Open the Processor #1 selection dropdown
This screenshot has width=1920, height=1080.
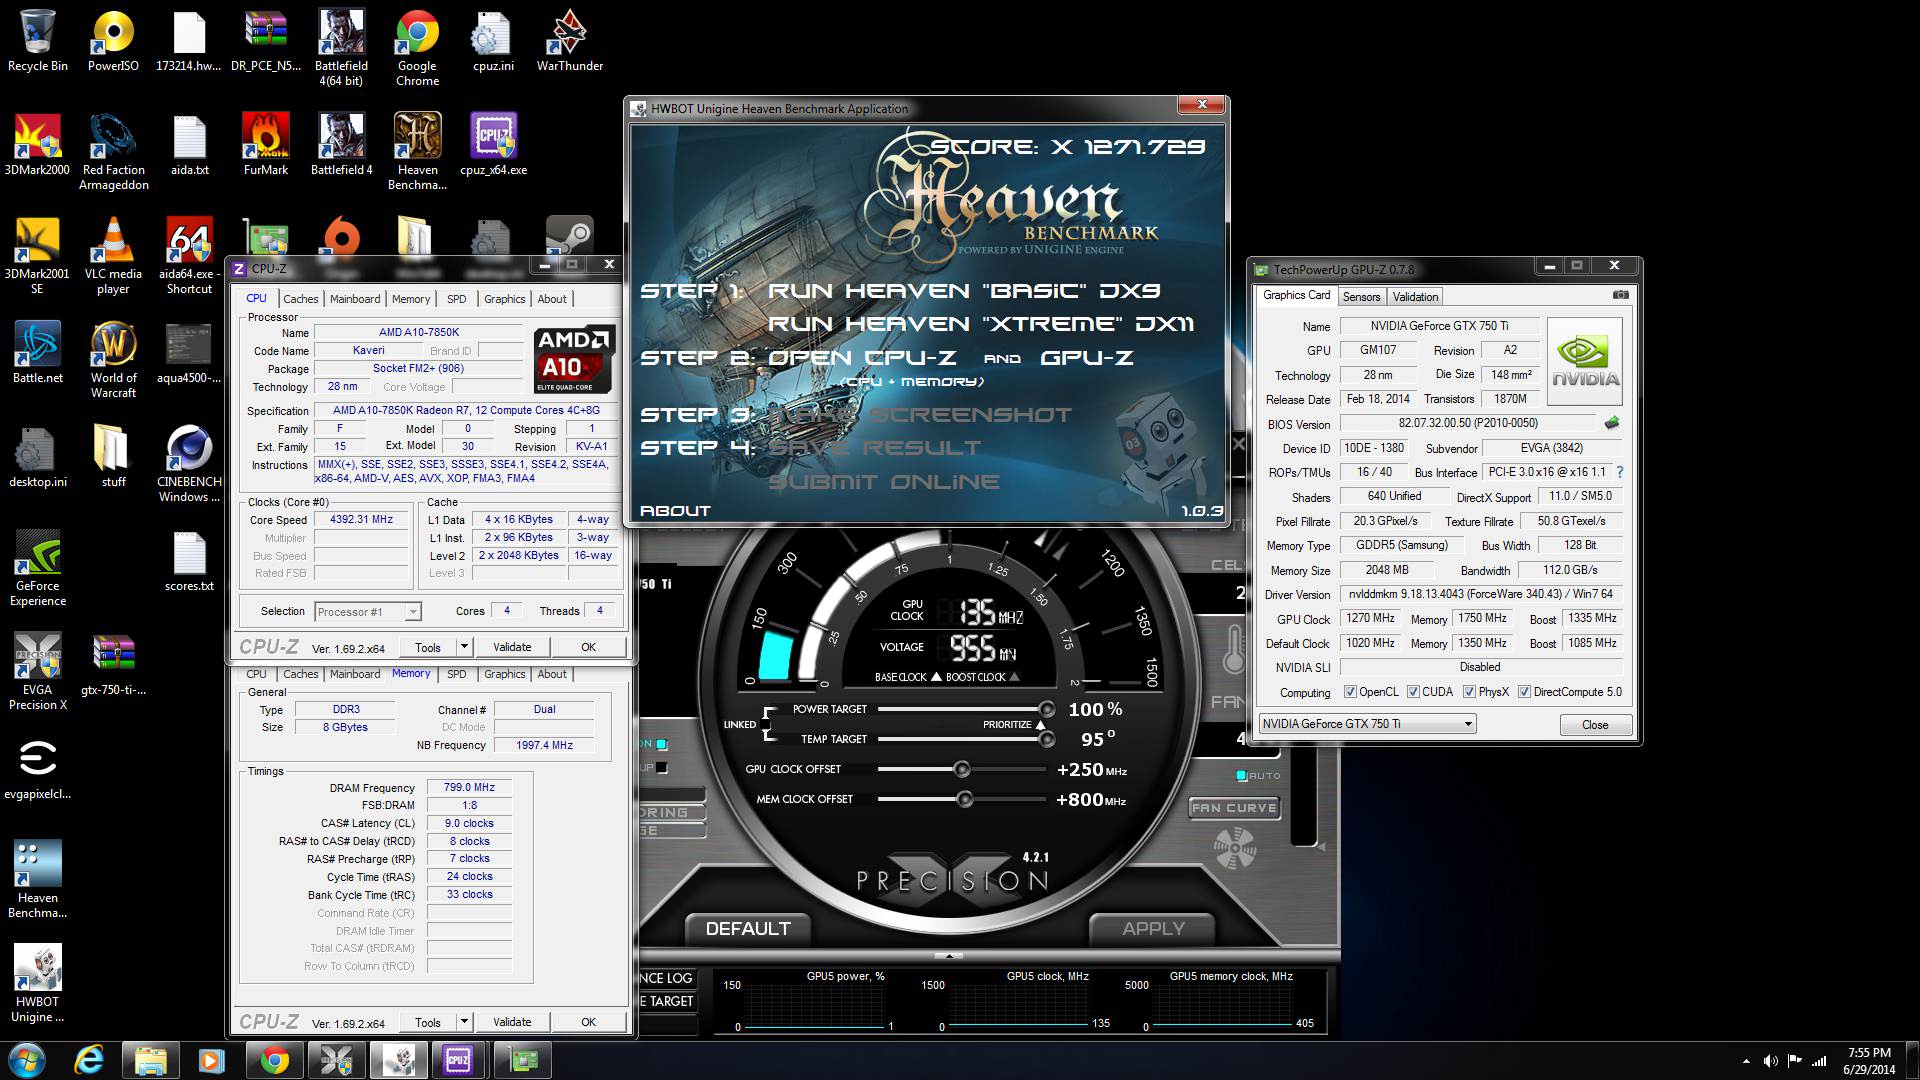point(368,611)
